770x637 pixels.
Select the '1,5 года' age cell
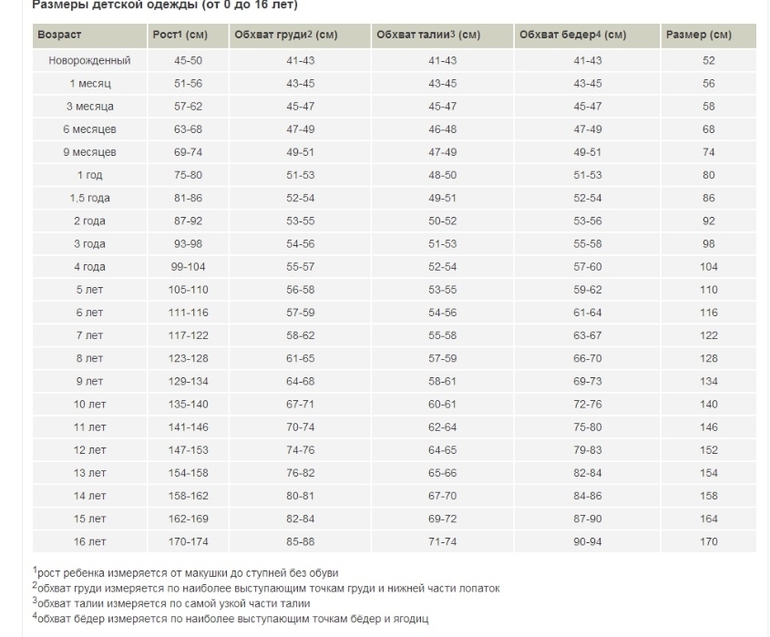89,199
